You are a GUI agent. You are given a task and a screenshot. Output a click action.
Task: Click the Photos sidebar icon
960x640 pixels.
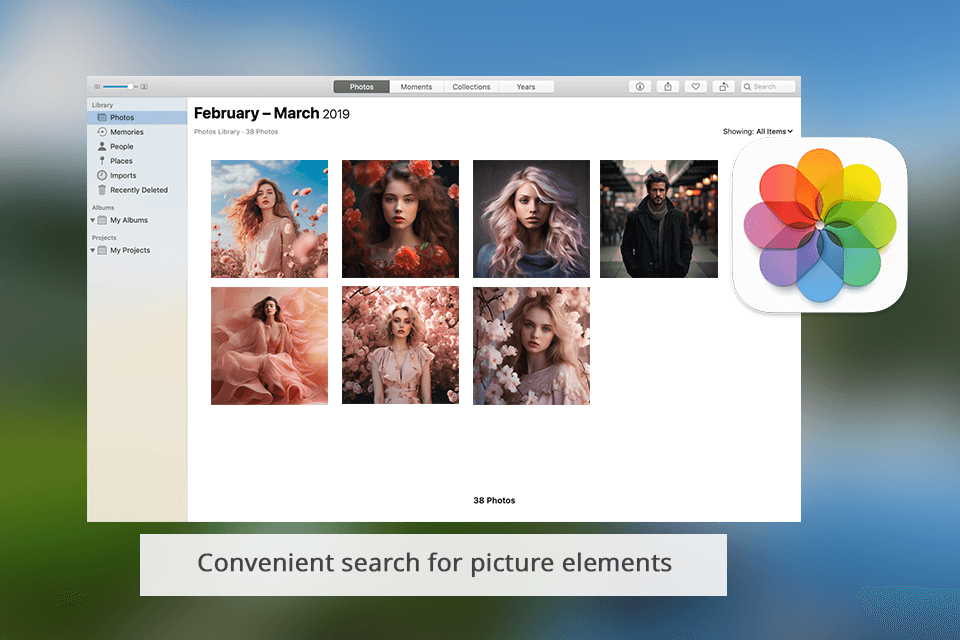(x=102, y=117)
